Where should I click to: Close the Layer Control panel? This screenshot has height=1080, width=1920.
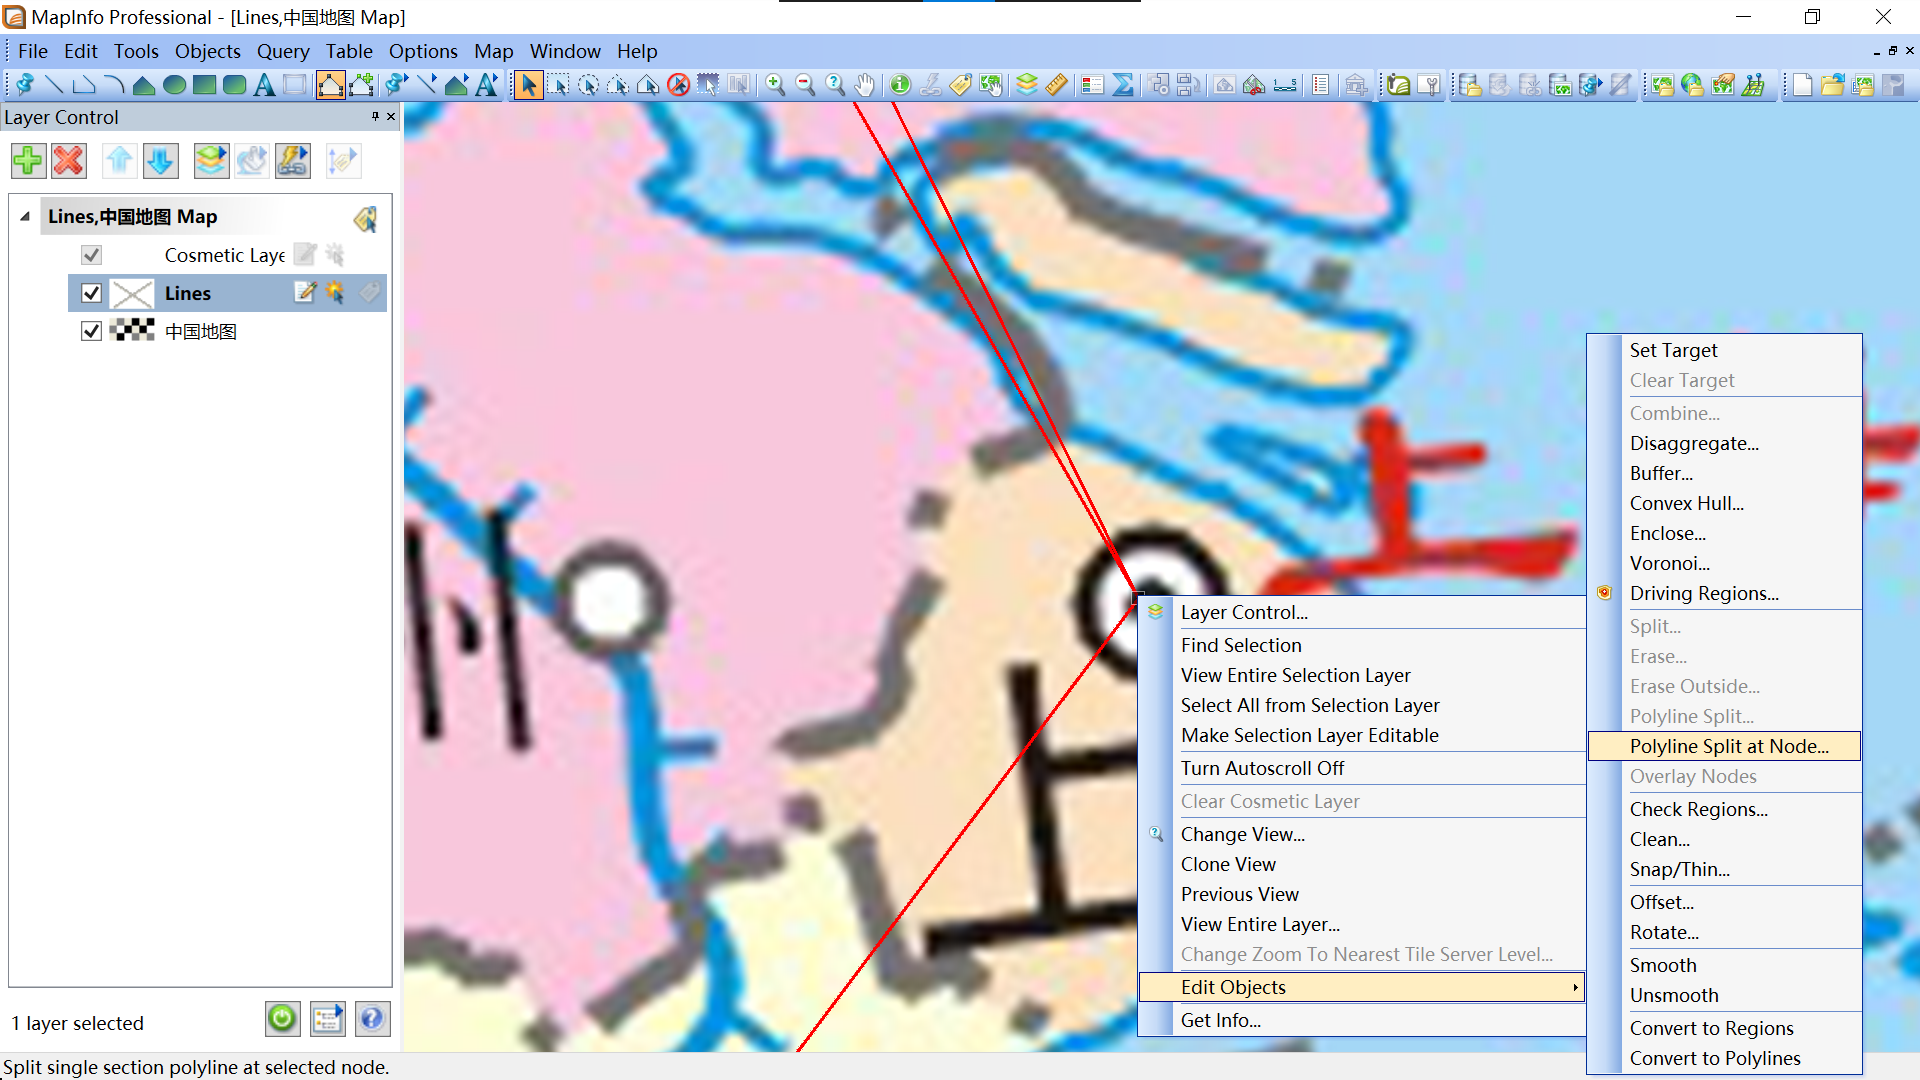[x=391, y=117]
